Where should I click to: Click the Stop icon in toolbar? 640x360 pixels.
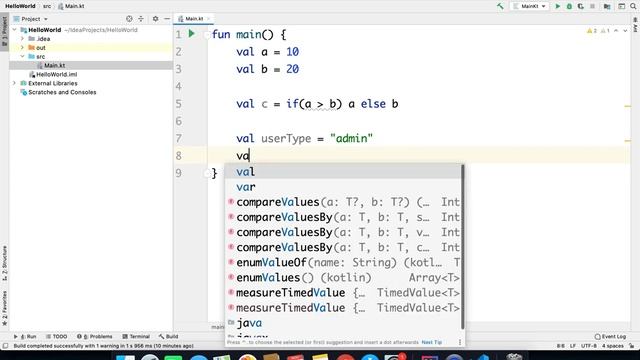tap(592, 6)
